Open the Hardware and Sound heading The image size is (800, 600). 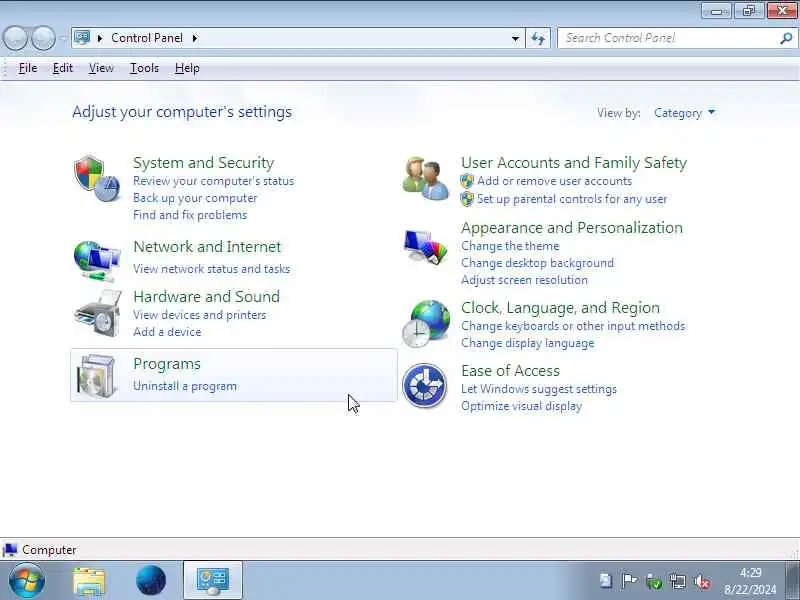coord(207,296)
